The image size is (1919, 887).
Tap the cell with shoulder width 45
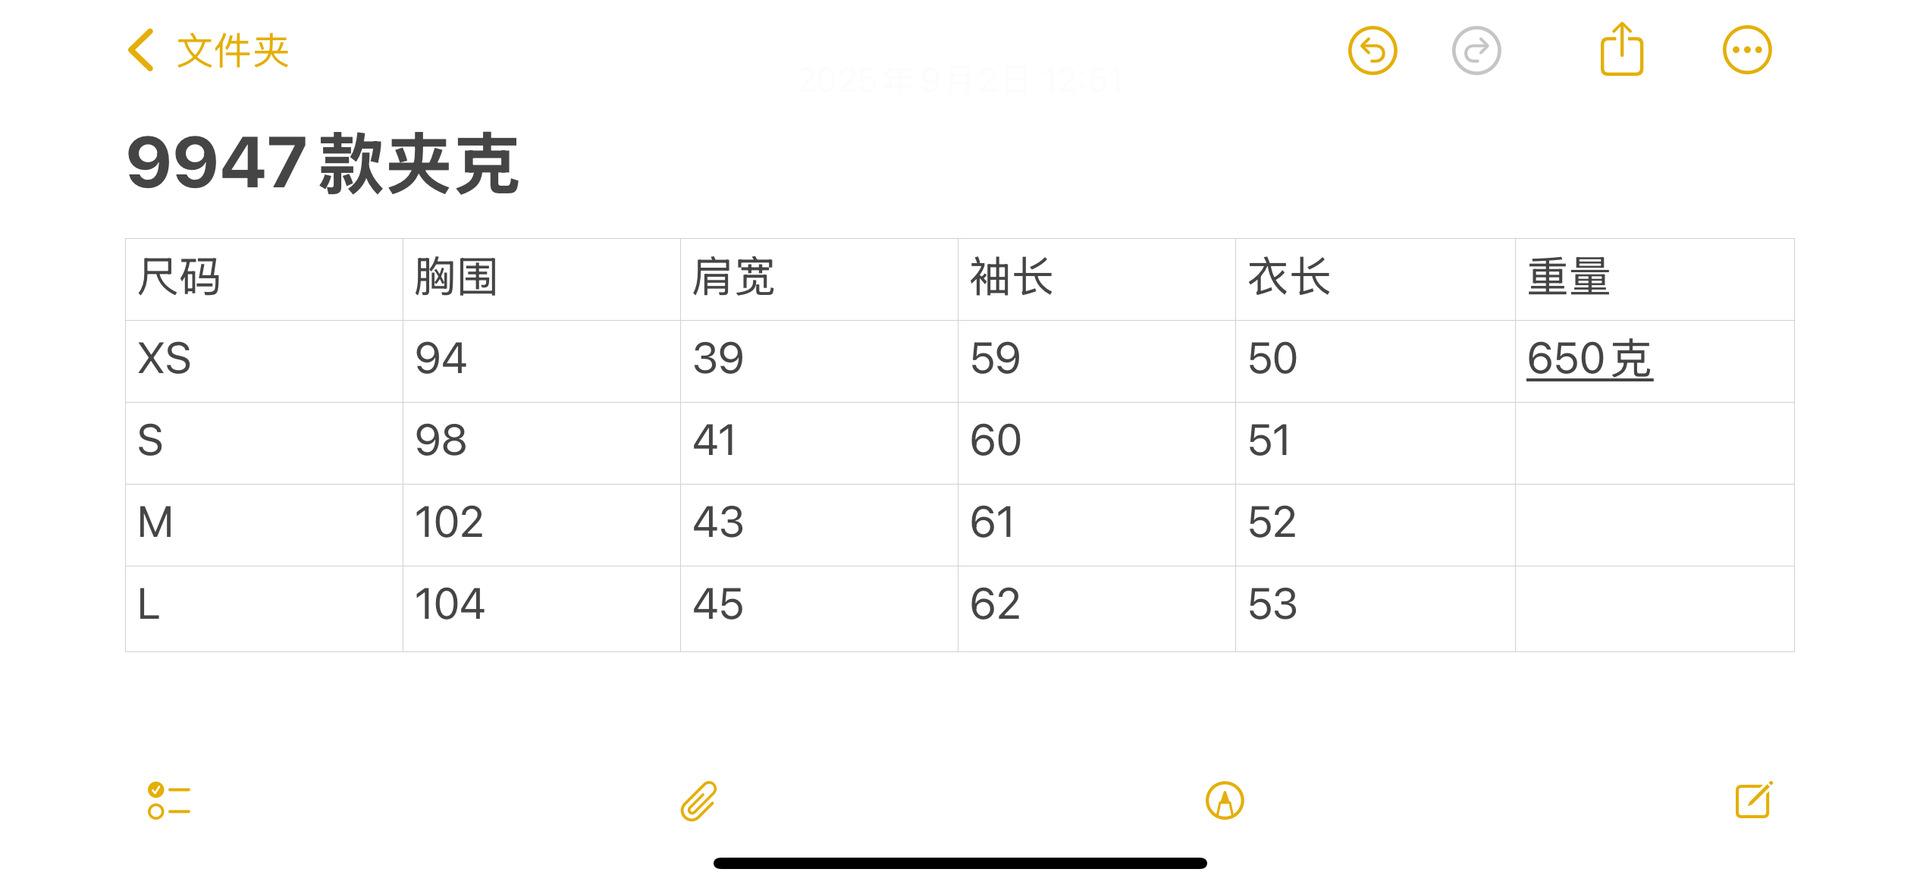coord(818,608)
